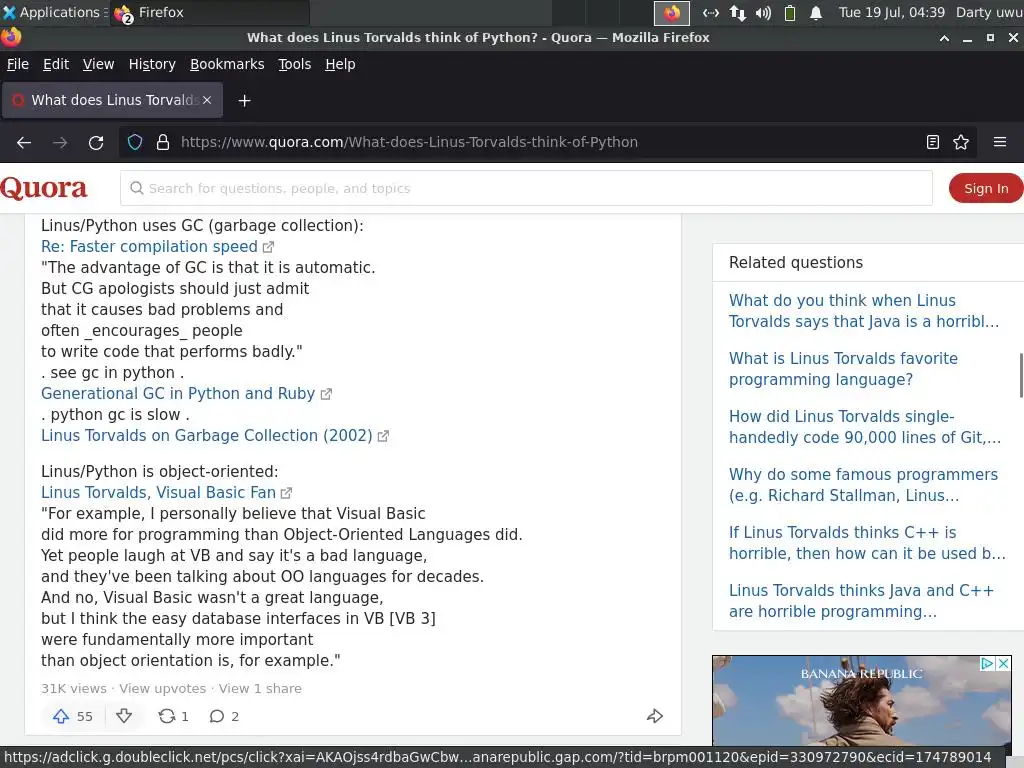
Task: Open the Tools menu
Action: click(x=295, y=64)
